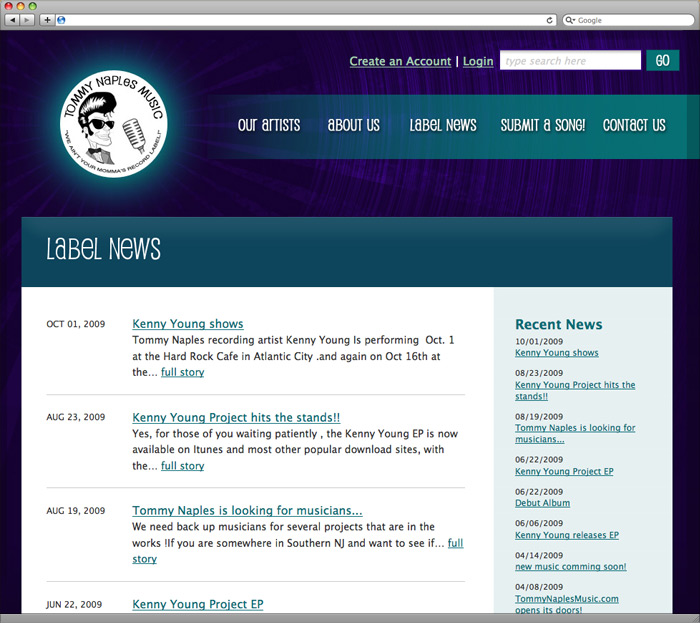Viewport: 700px width, 623px height.
Task: Open the About Us menu item
Action: click(354, 125)
